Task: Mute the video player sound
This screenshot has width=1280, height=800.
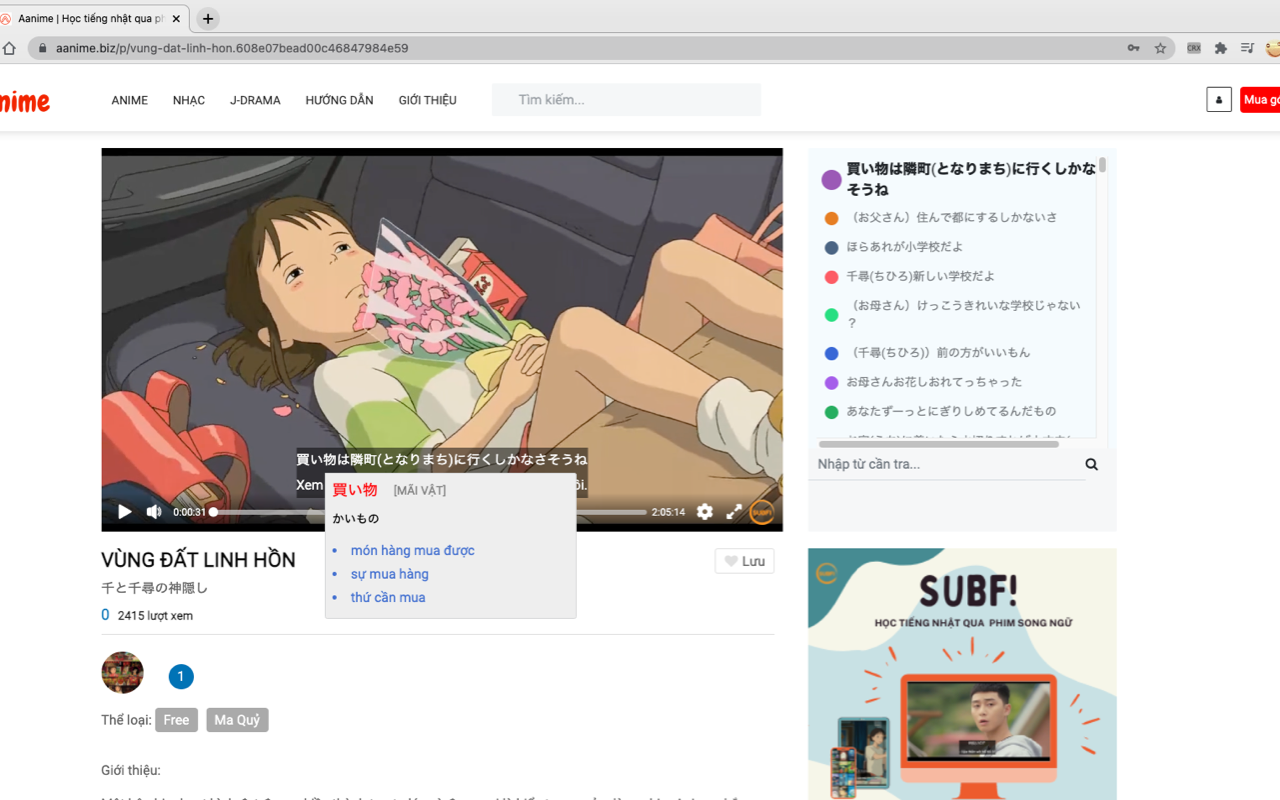Action: click(x=153, y=511)
